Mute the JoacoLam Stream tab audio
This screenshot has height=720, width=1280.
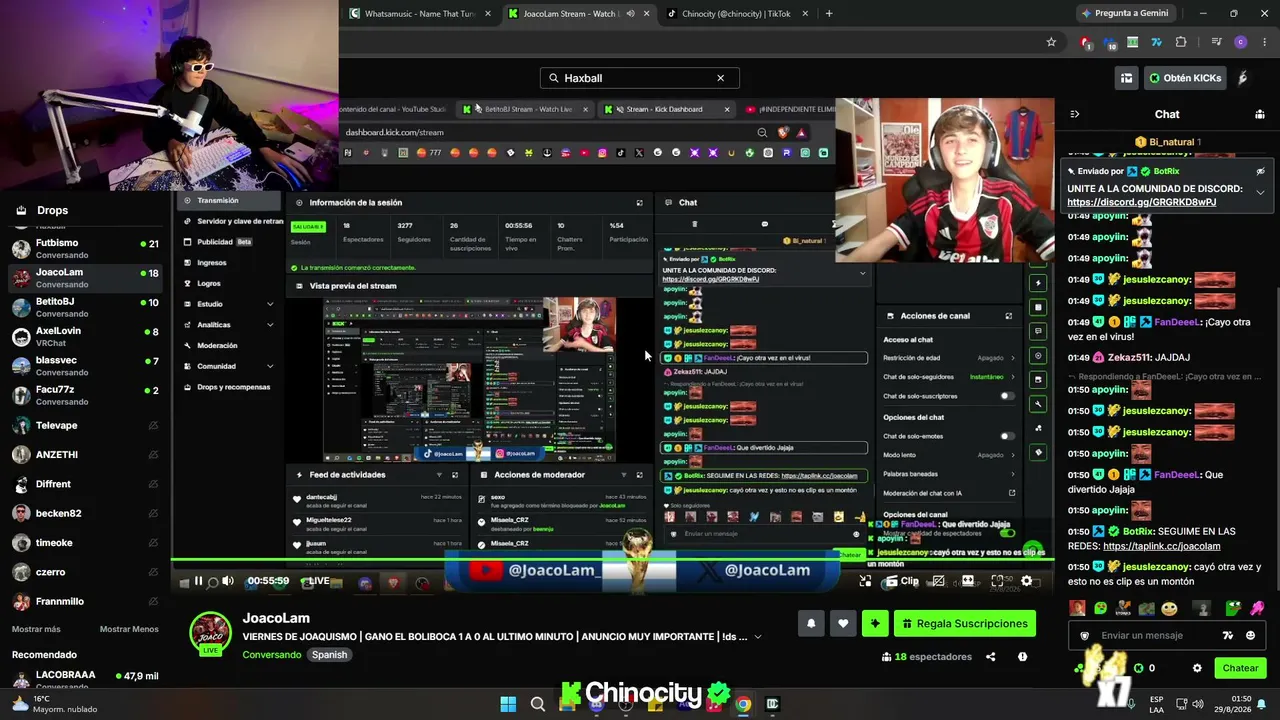630,14
